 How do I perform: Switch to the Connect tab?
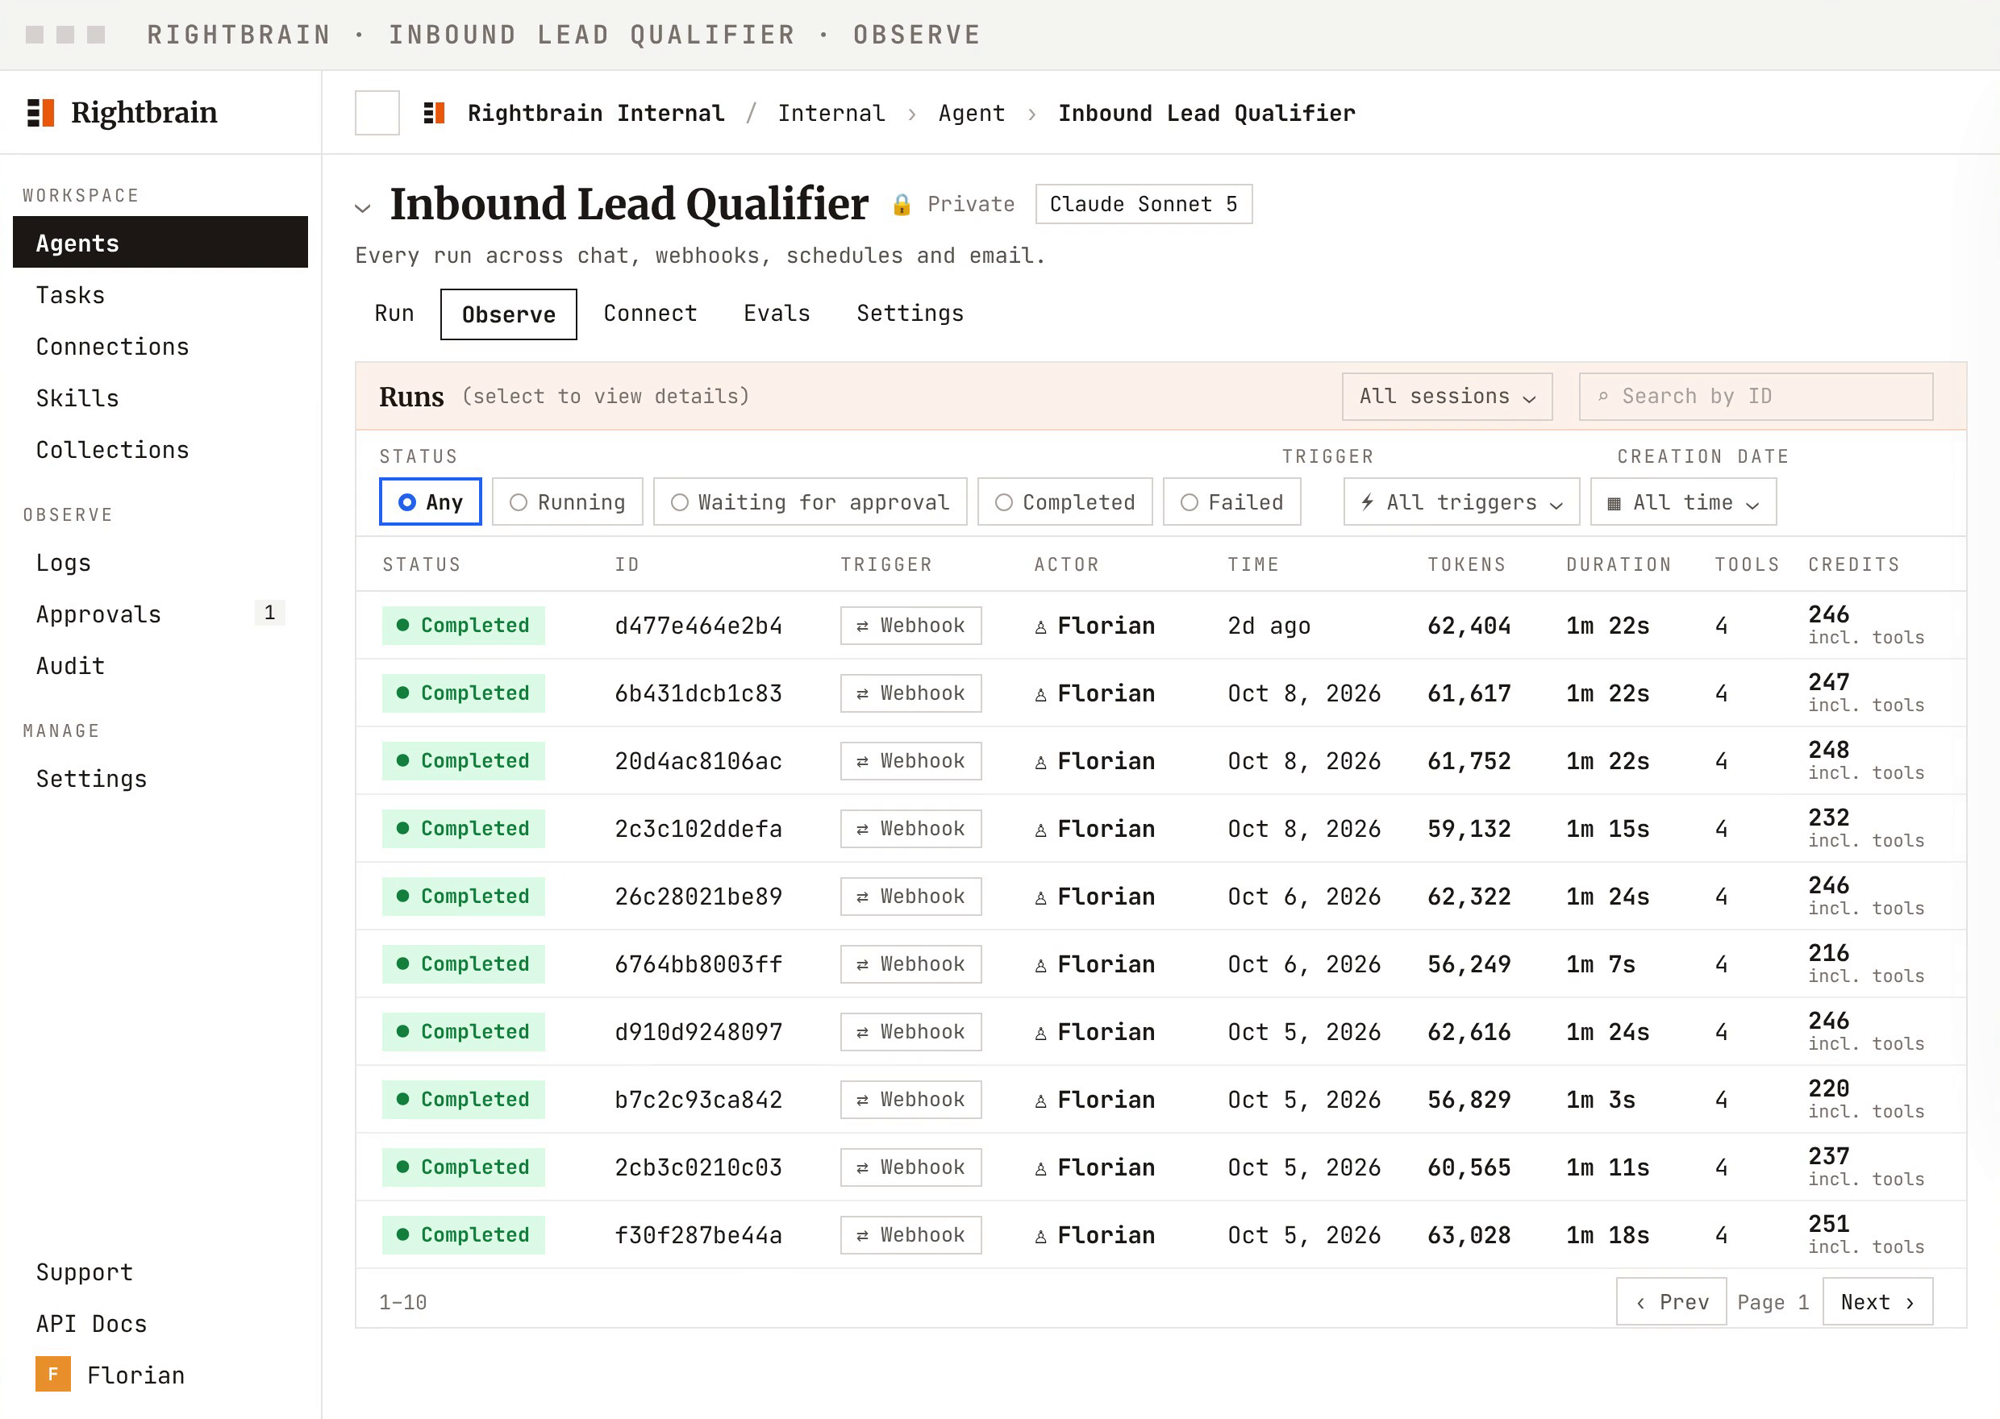650,314
